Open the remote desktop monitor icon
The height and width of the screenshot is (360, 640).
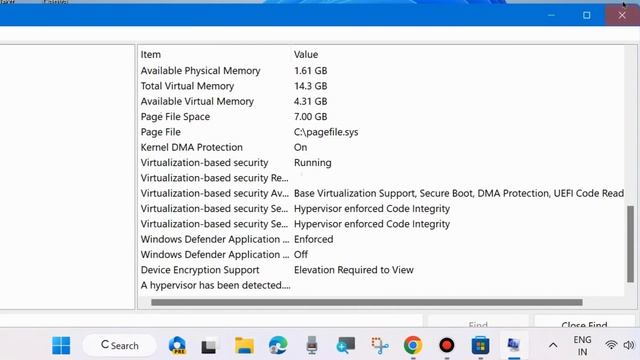[346, 345]
